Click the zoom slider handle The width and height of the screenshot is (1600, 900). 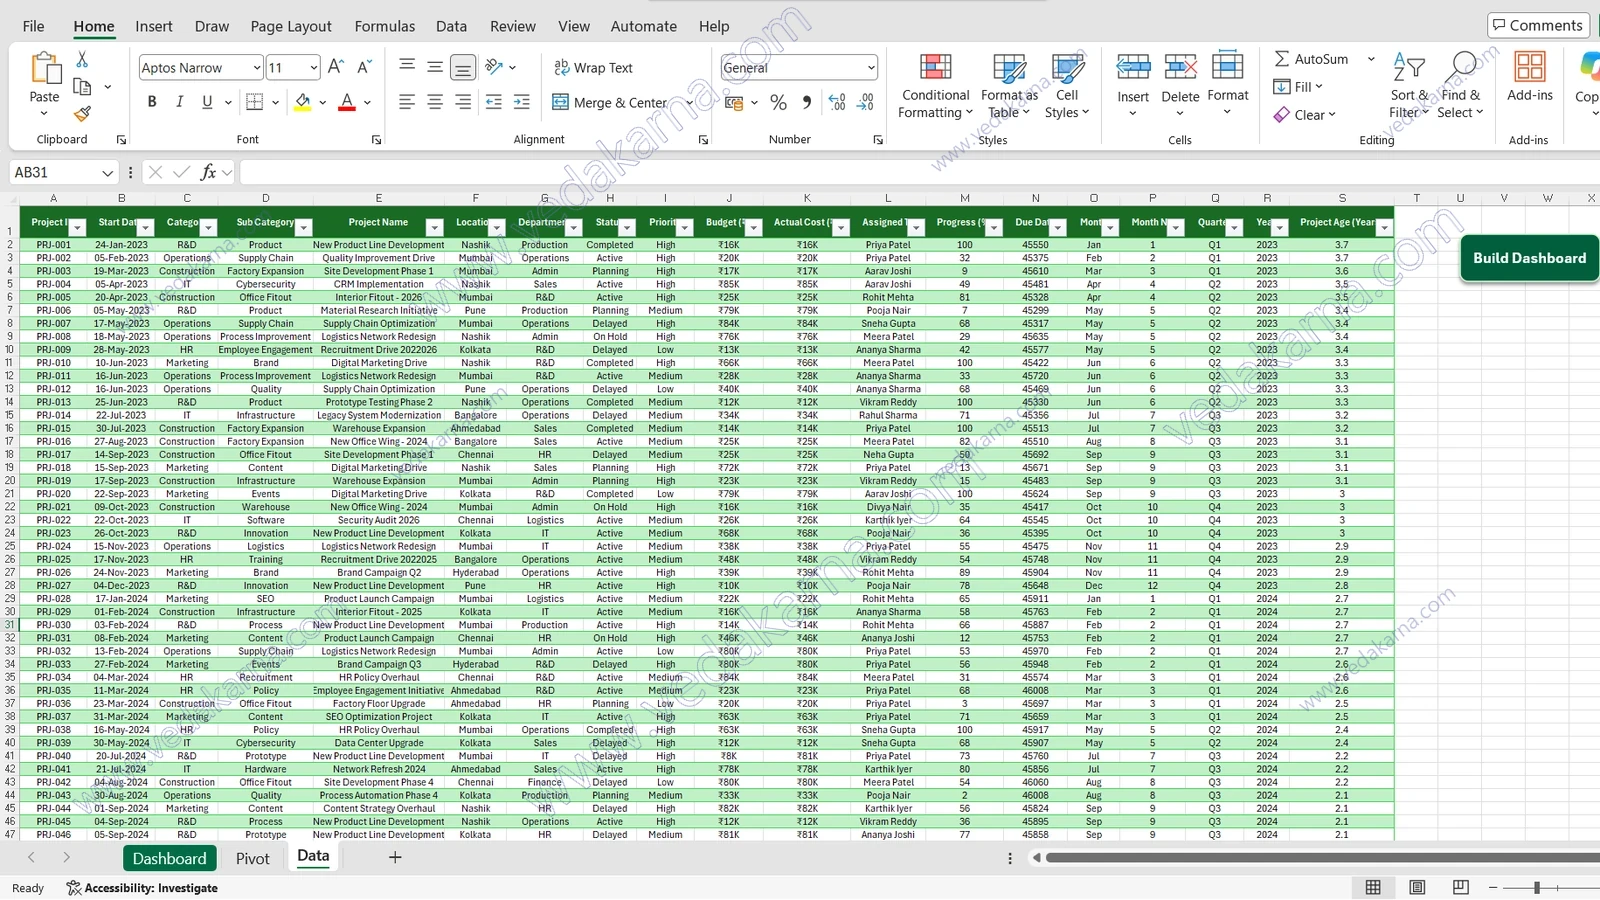pos(1537,887)
